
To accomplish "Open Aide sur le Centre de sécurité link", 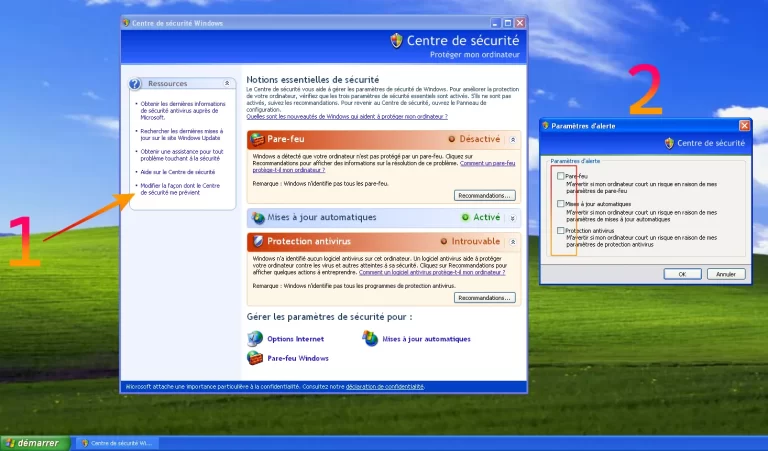I will pyautogui.click(x=178, y=172).
